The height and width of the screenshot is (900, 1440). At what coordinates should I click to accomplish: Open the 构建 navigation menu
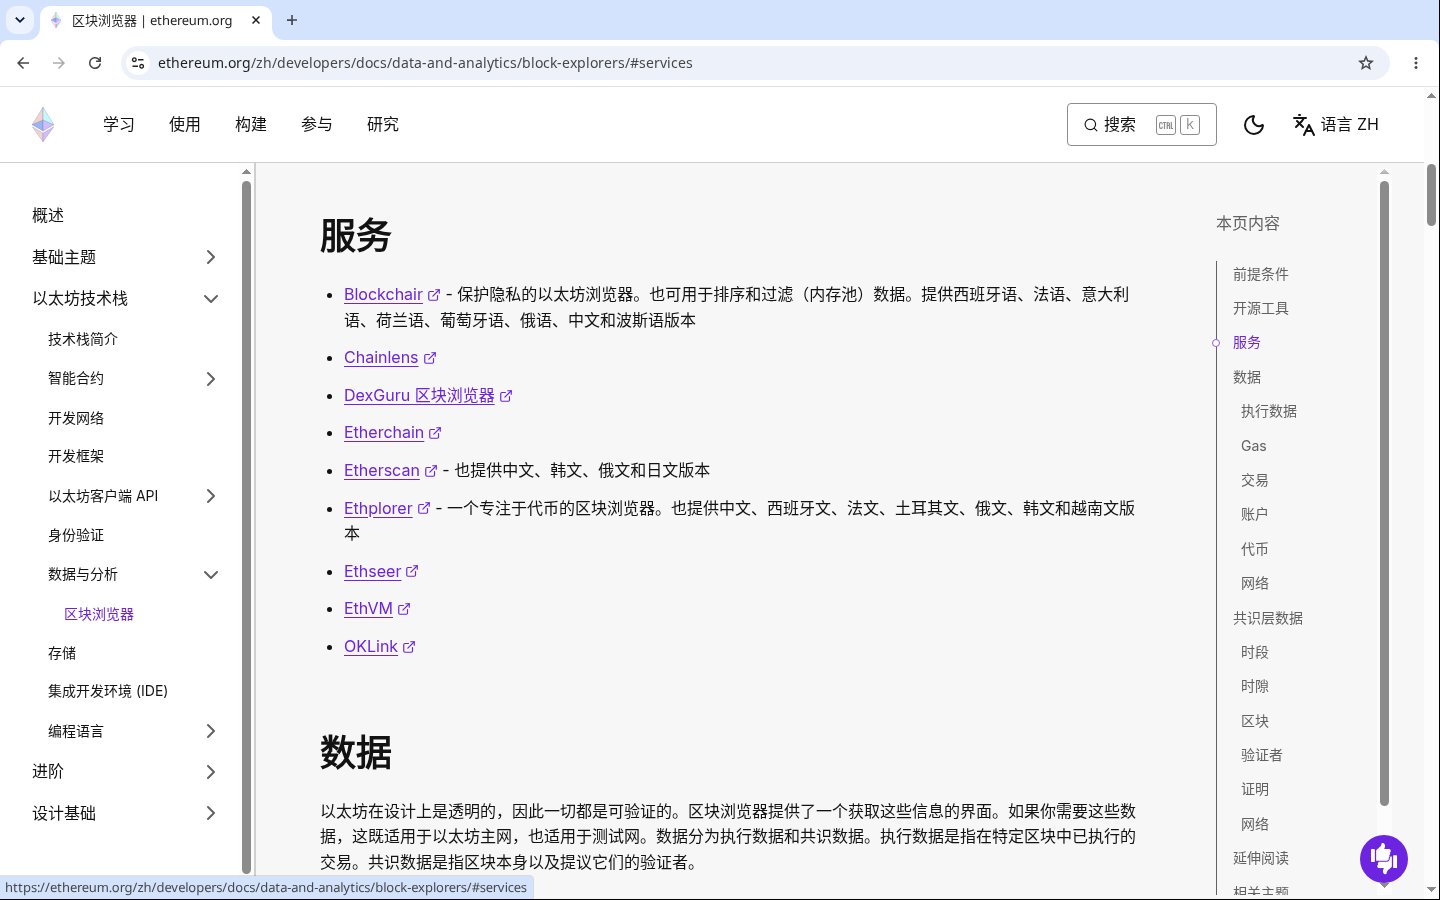(x=251, y=125)
